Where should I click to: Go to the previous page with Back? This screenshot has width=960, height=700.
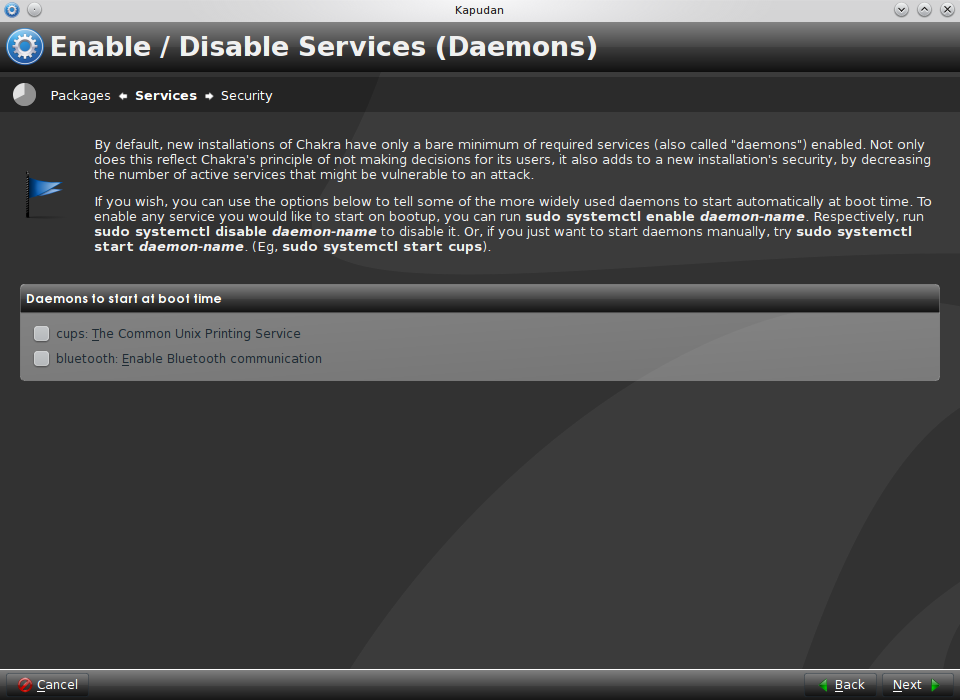point(841,685)
